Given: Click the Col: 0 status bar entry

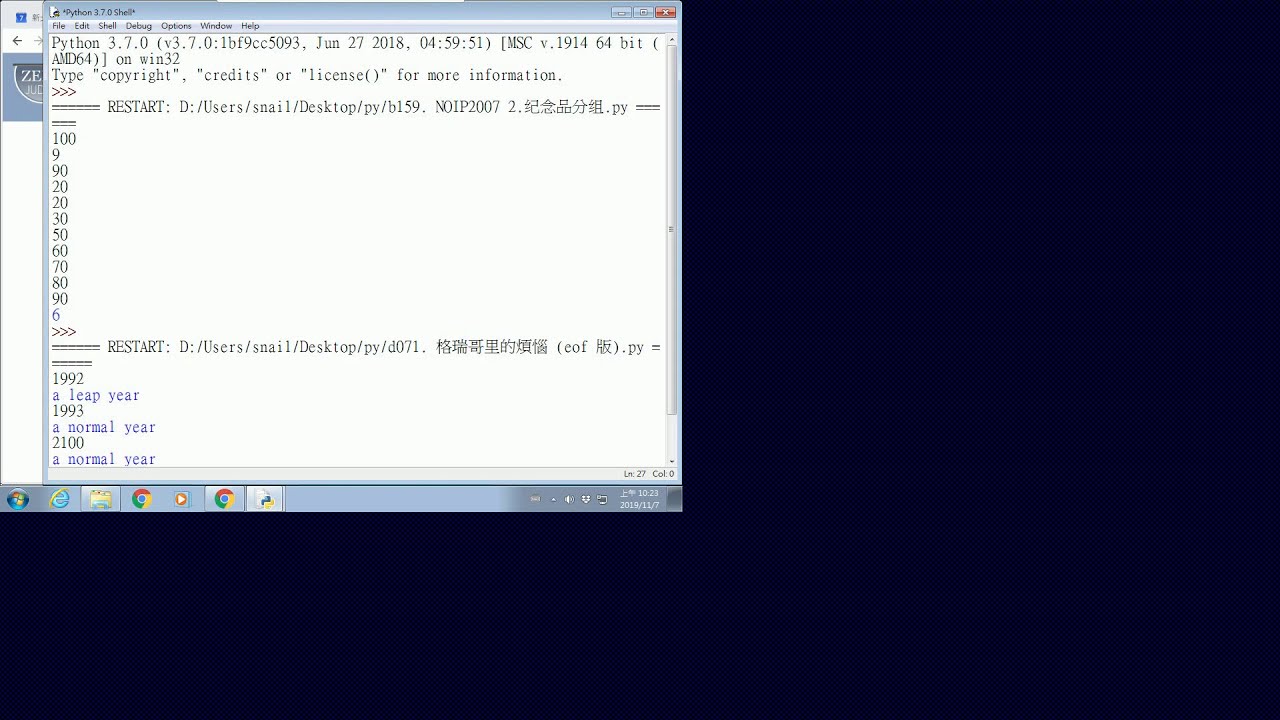Looking at the screenshot, I should 664,474.
